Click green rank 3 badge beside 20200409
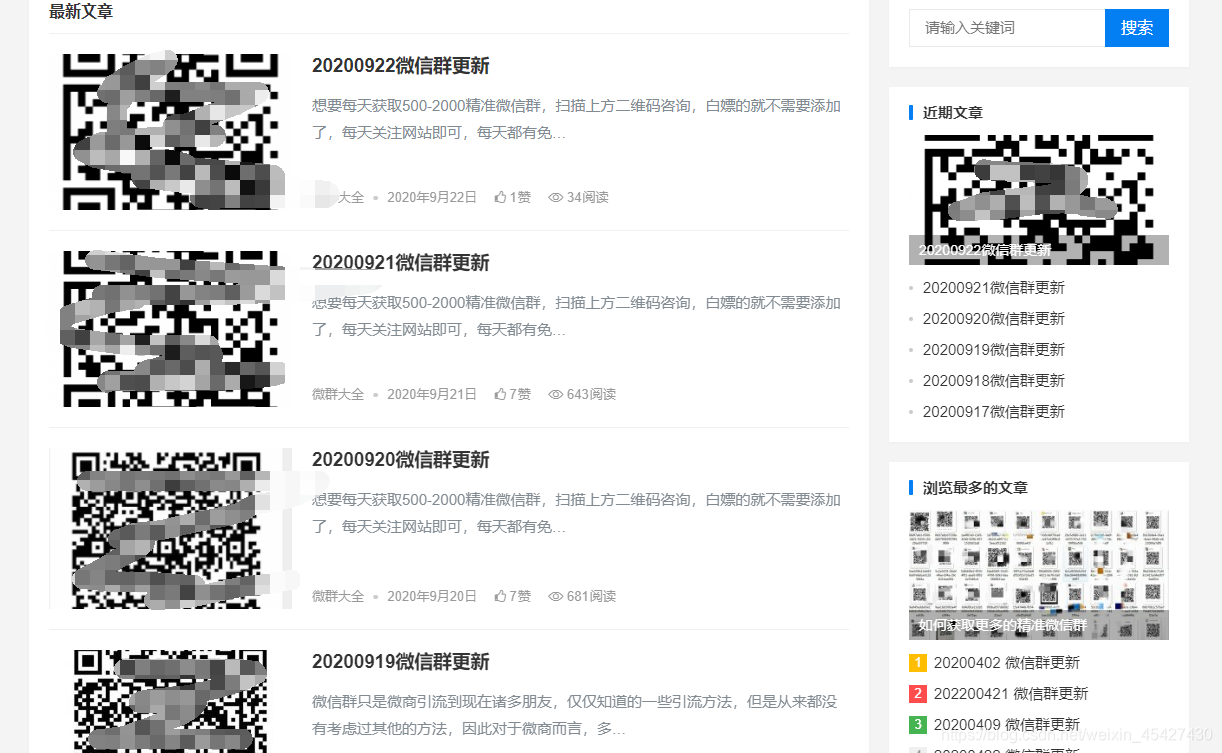The width and height of the screenshot is (1222, 753). pyautogui.click(x=917, y=724)
